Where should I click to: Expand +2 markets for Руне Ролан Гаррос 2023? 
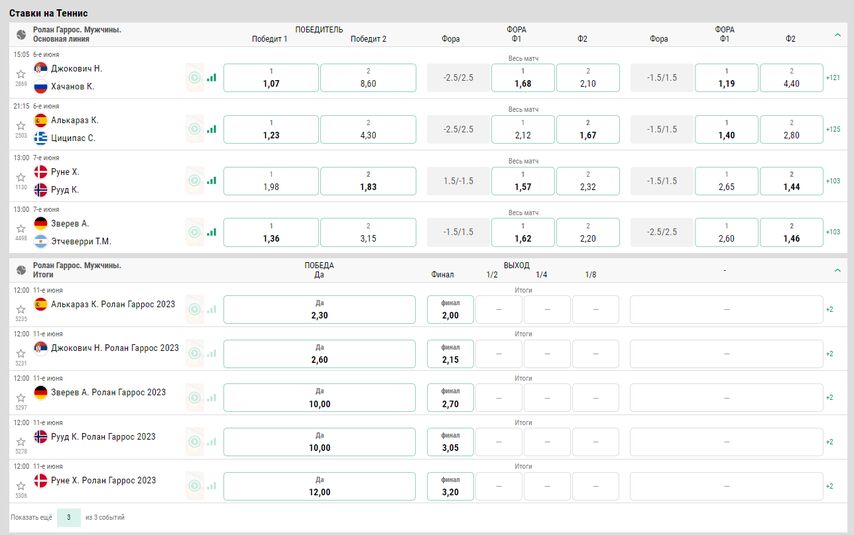829,486
